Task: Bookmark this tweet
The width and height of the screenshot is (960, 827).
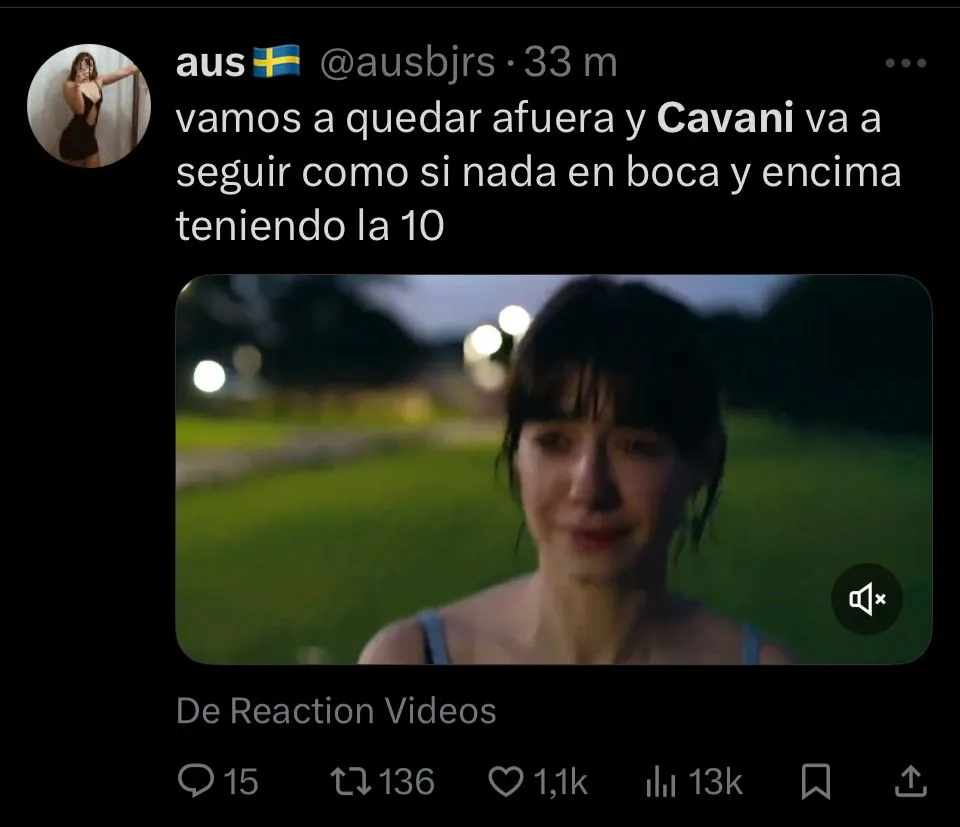Action: tap(816, 782)
